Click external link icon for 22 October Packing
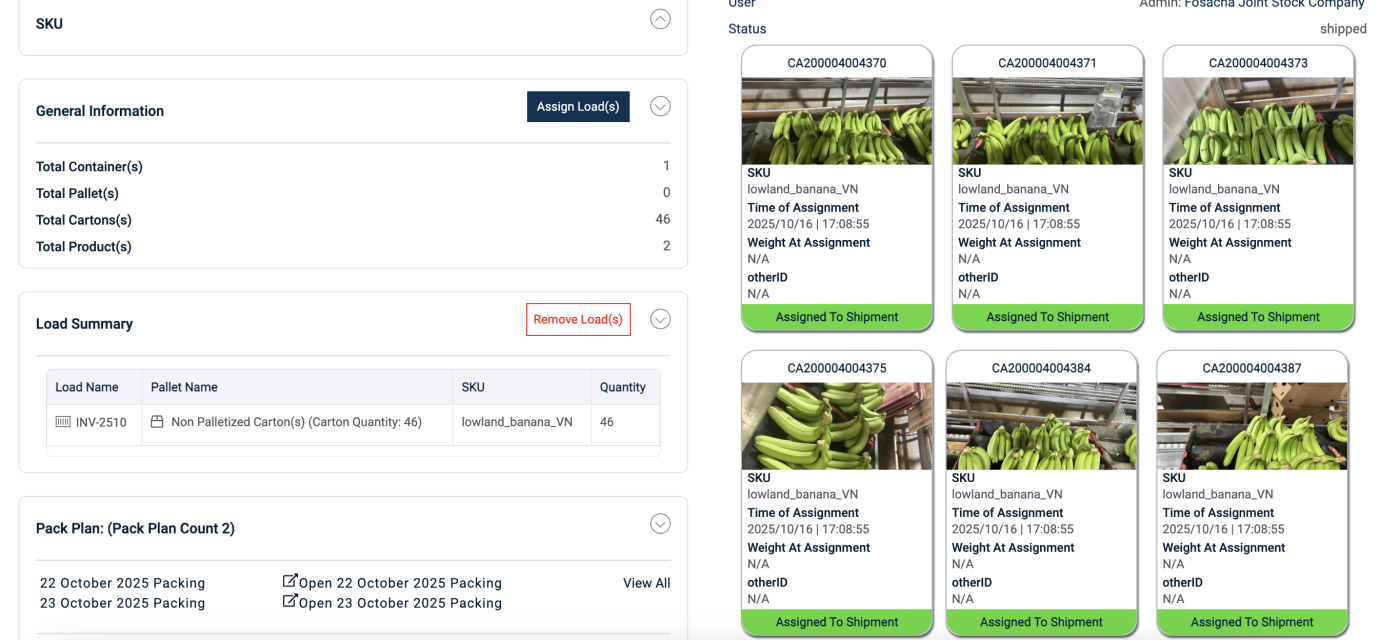This screenshot has height=640, width=1400. pos(290,581)
